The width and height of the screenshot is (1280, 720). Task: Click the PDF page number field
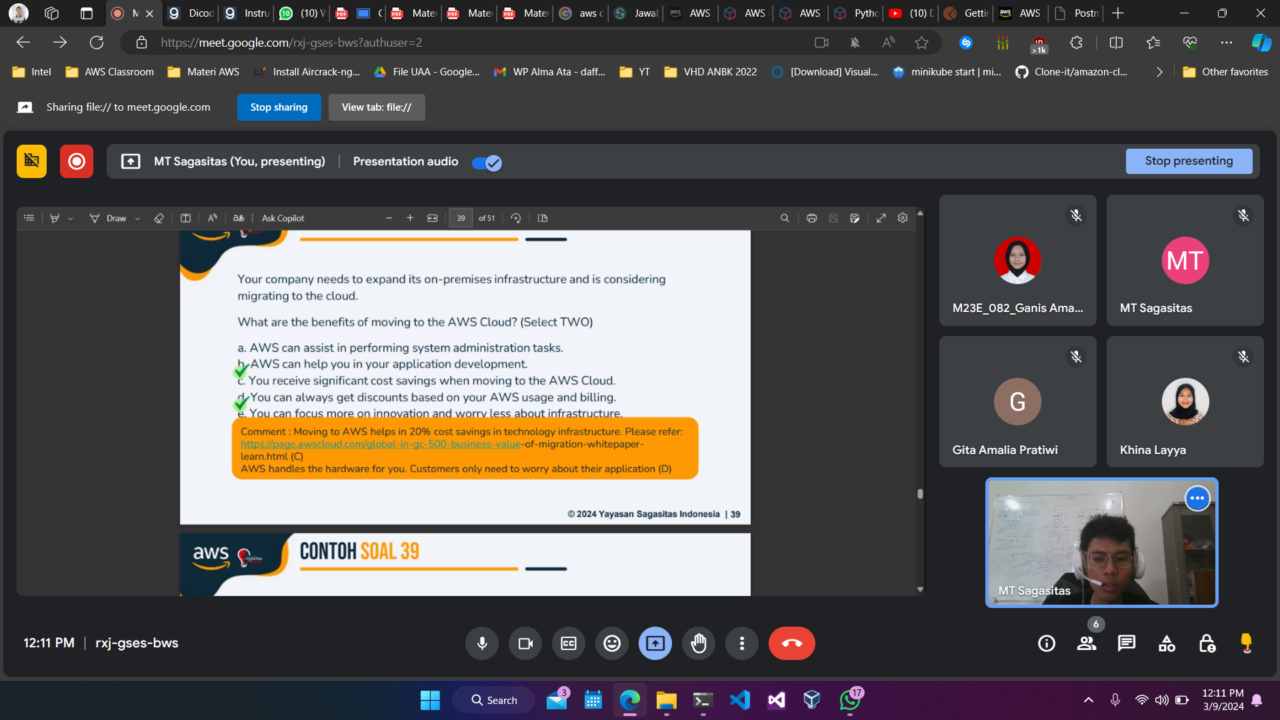click(461, 218)
